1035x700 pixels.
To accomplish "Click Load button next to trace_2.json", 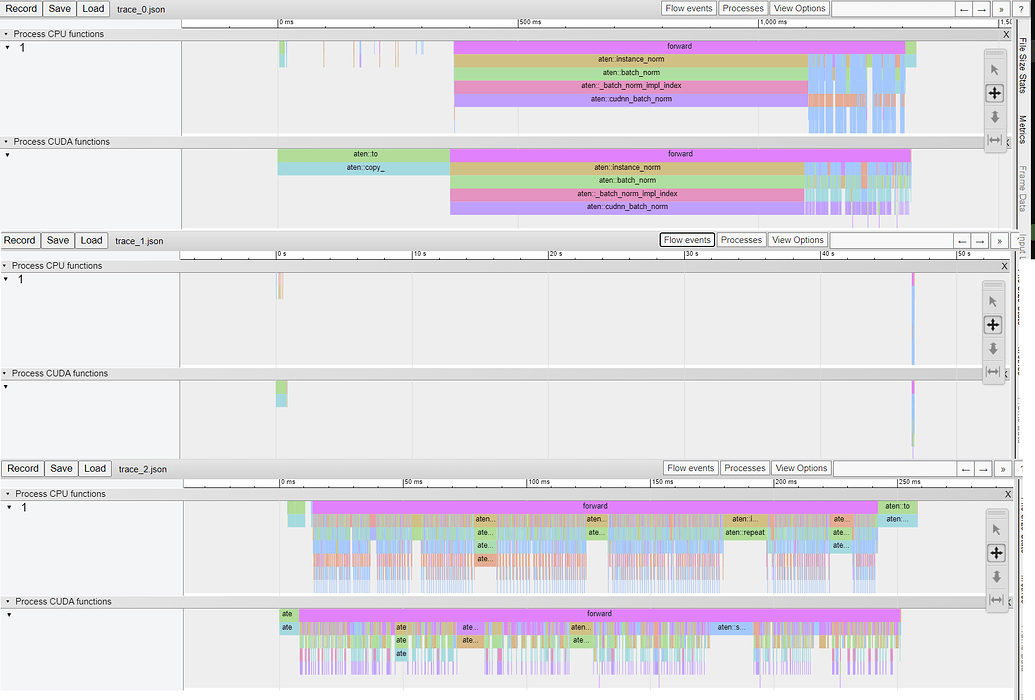I will point(95,468).
